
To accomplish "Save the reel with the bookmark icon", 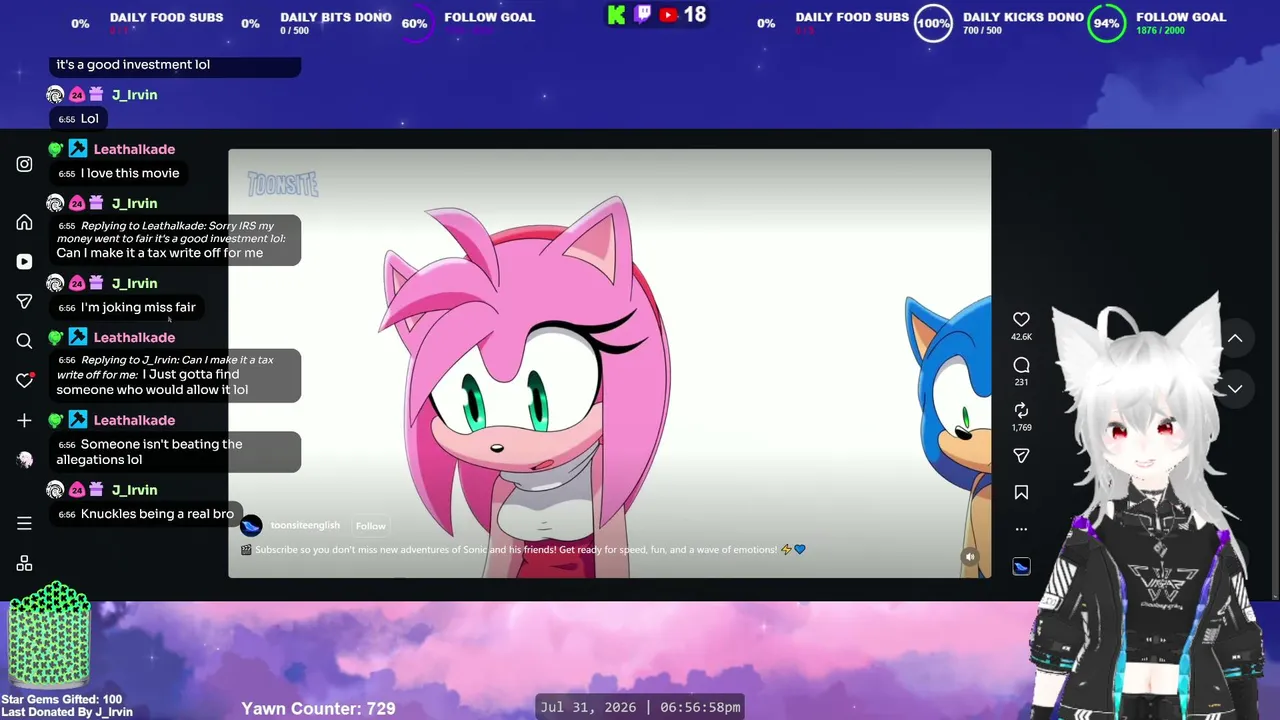I will tap(1021, 492).
